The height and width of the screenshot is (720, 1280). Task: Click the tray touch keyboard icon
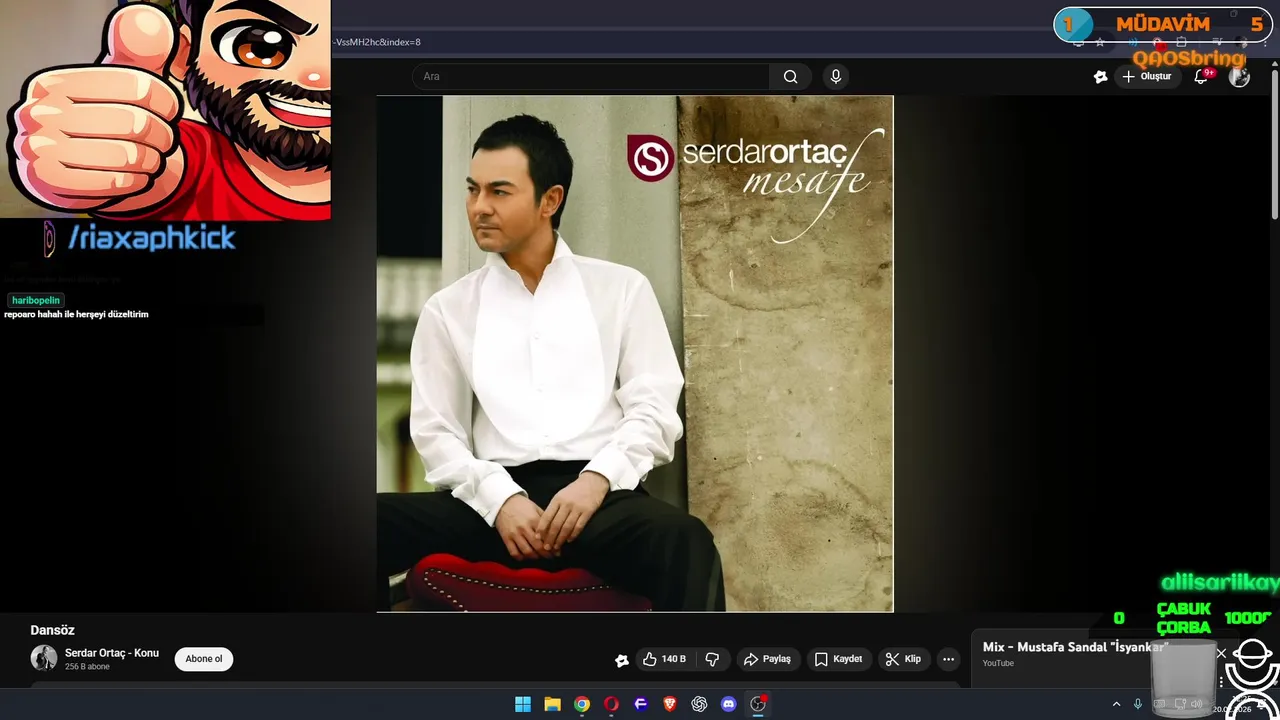coord(1160,704)
